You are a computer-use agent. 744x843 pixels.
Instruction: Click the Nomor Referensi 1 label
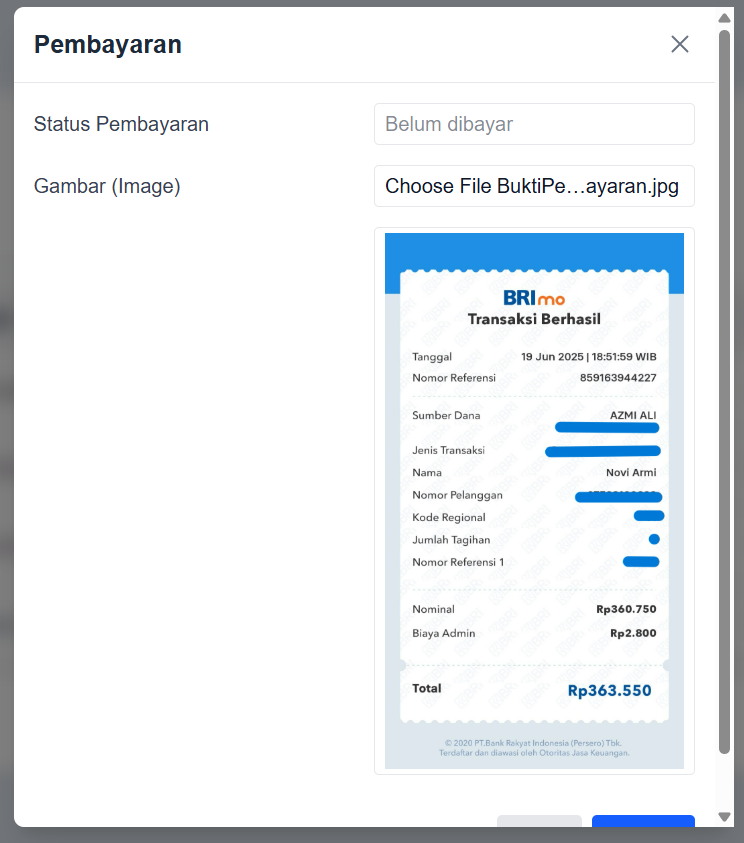click(458, 562)
